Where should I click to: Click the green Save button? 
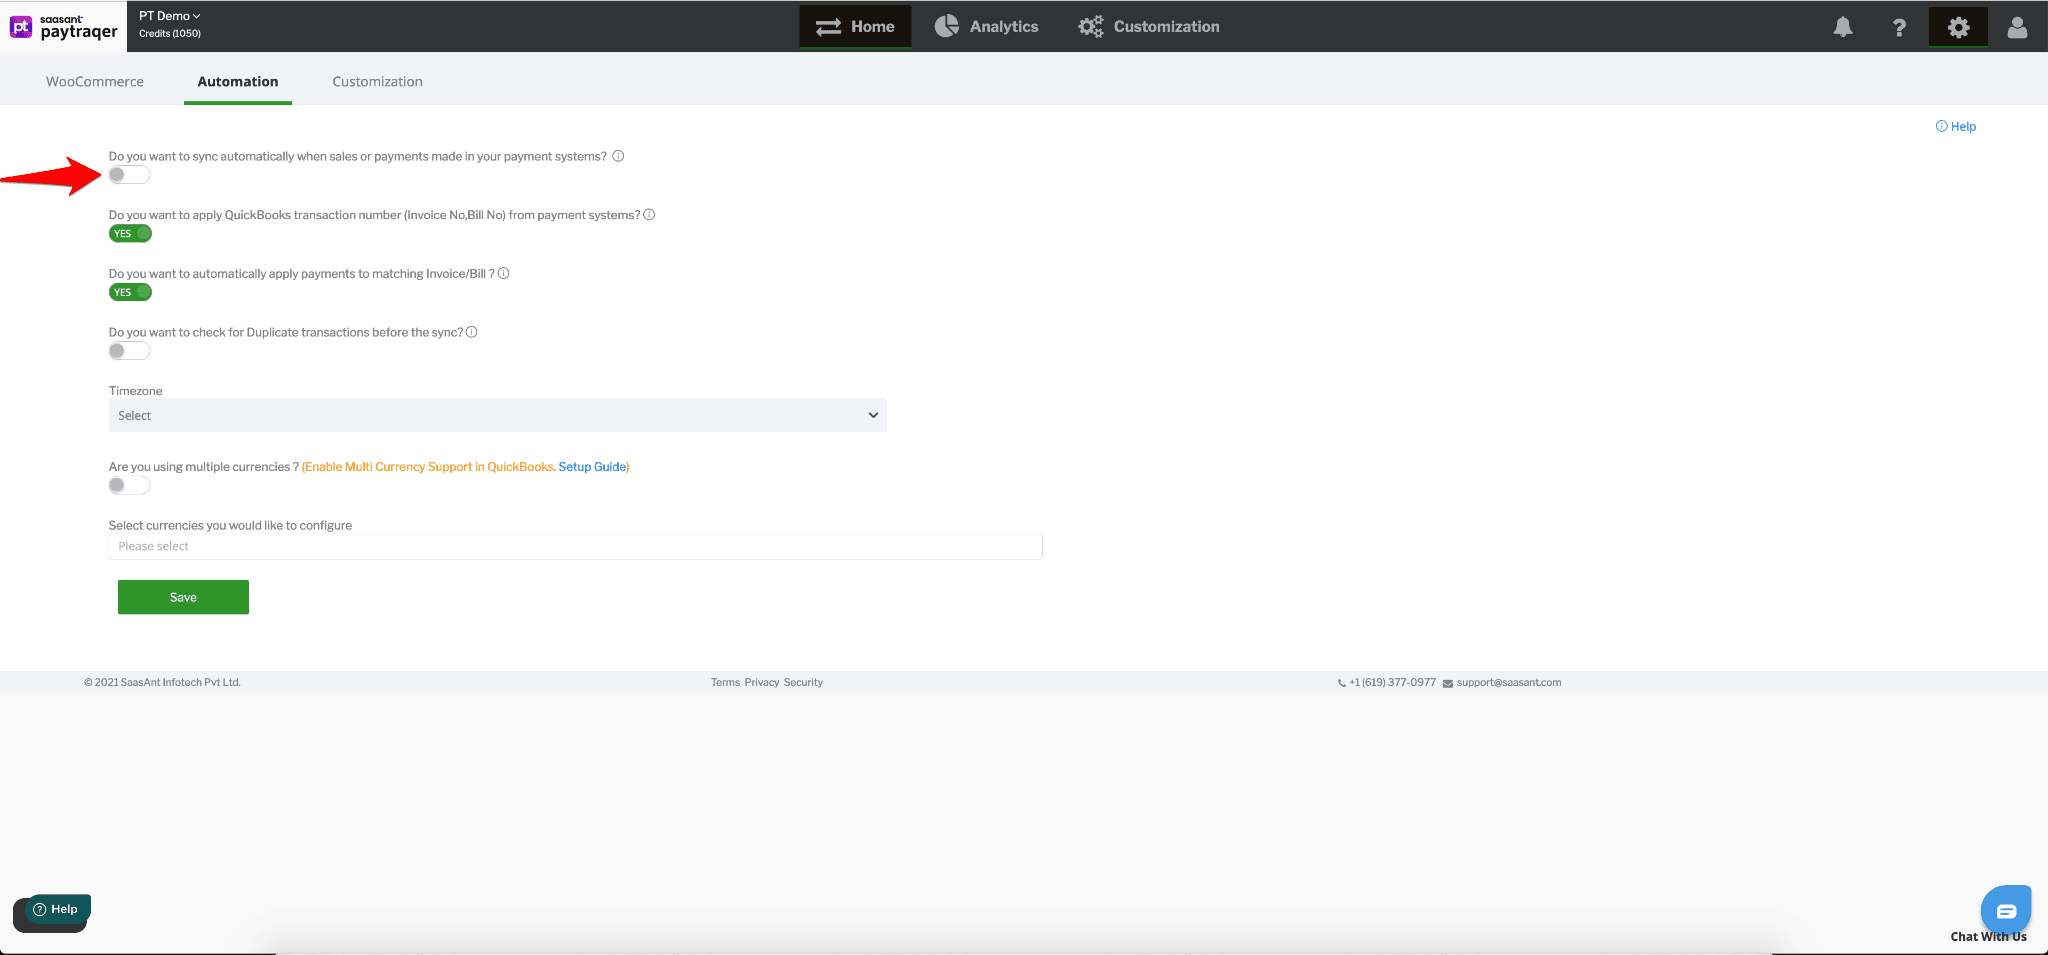point(183,597)
